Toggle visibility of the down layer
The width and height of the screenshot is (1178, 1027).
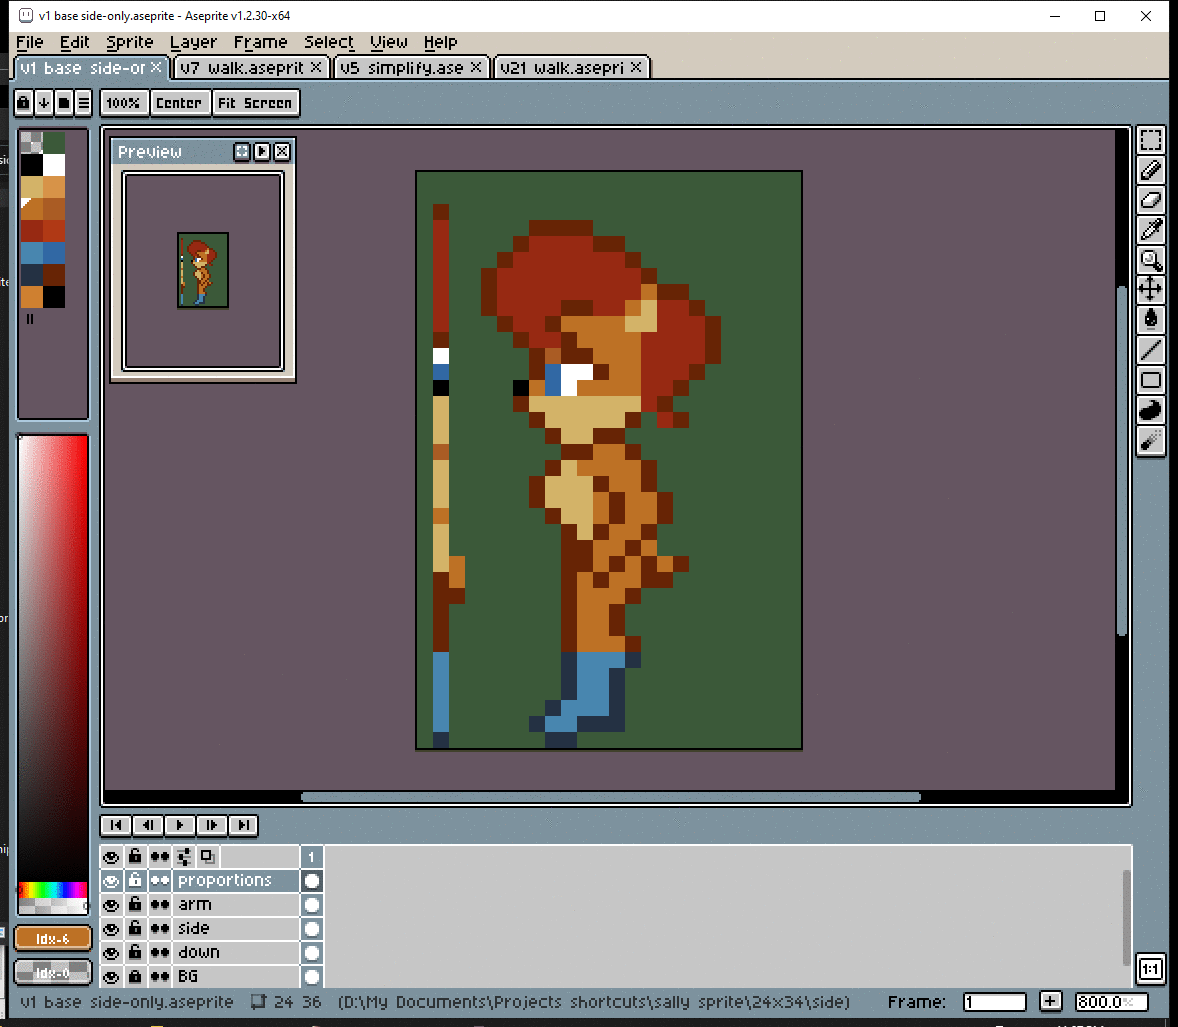[x=111, y=953]
